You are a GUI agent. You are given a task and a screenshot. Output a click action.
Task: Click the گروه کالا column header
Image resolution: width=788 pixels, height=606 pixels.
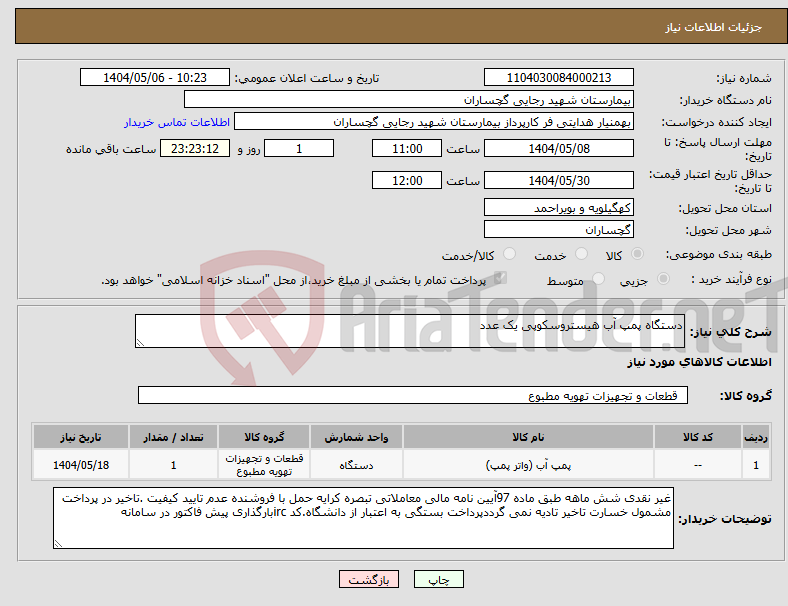[264, 437]
